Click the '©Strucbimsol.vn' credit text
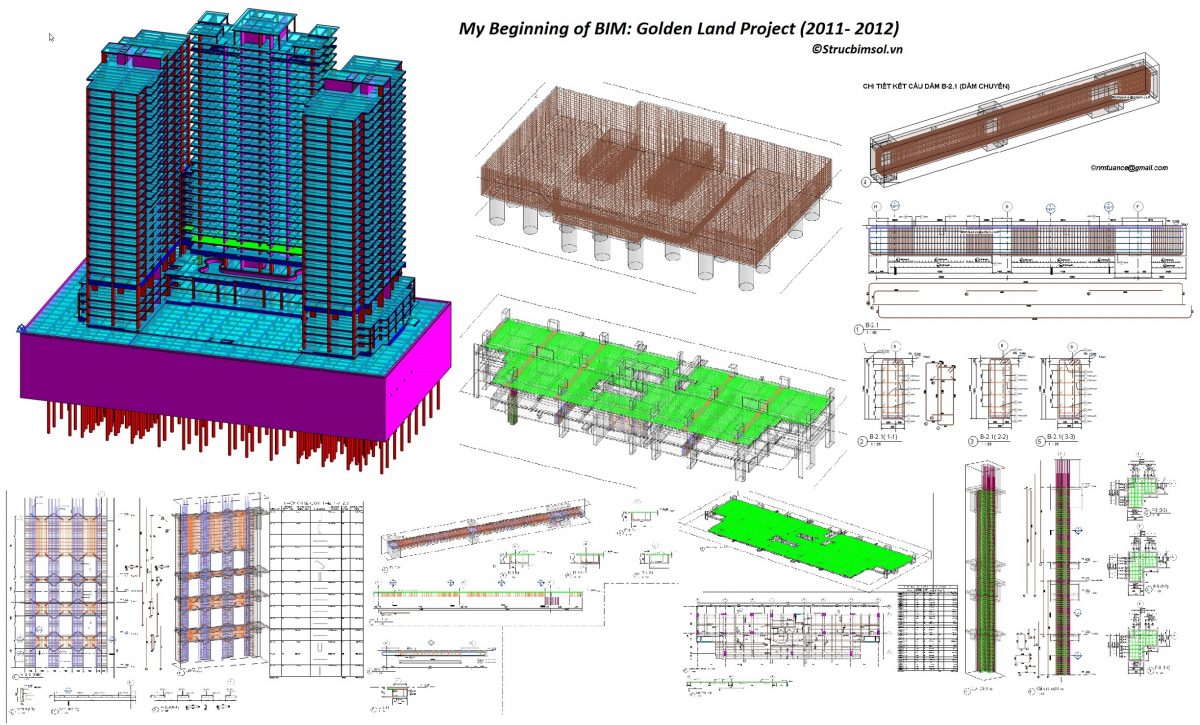 pos(858,49)
